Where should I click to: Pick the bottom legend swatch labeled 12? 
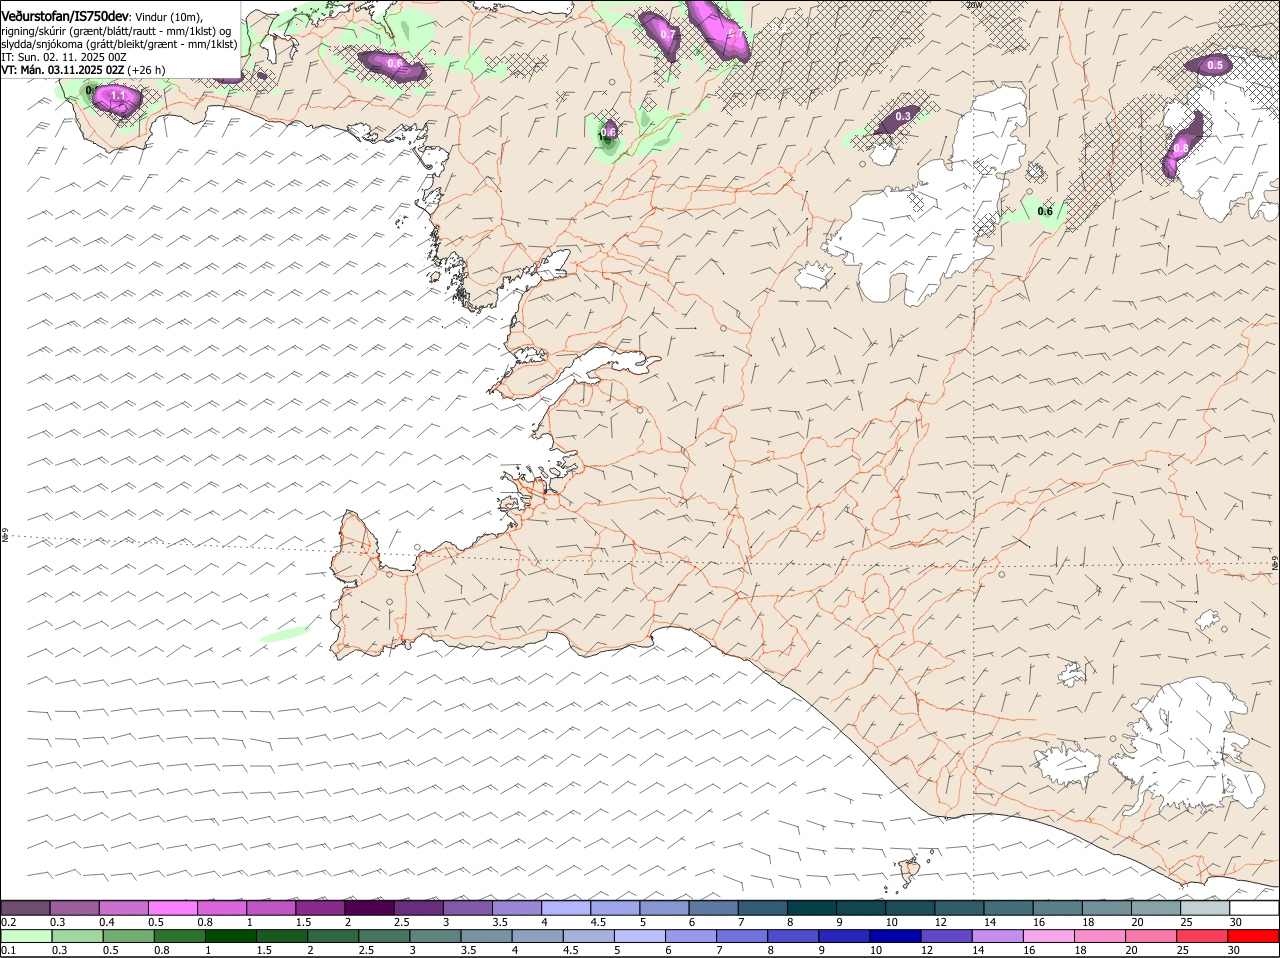point(945,936)
